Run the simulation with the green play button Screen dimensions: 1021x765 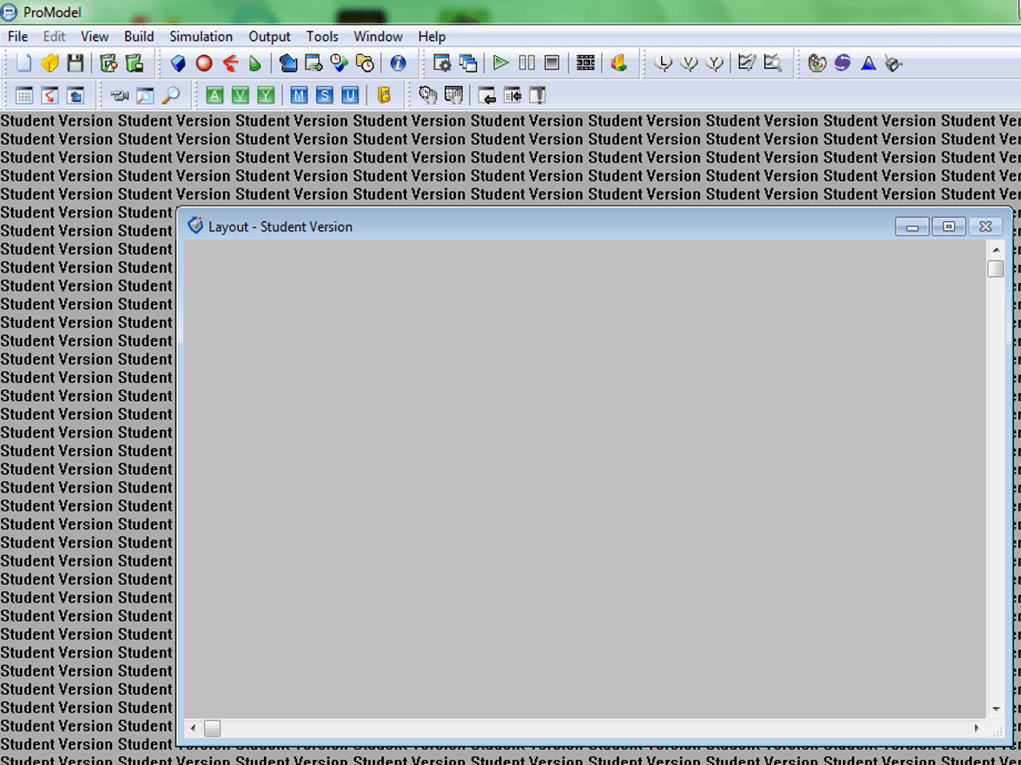pos(501,63)
